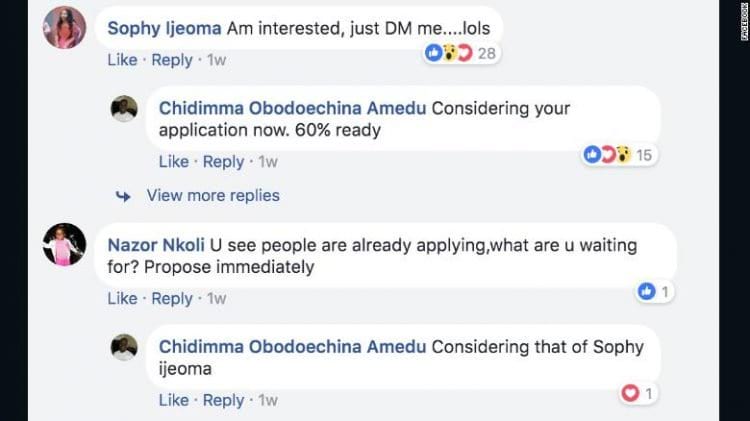Open the Nazor Nkoli name link
Screen dimensions: 750x421
(x=156, y=245)
